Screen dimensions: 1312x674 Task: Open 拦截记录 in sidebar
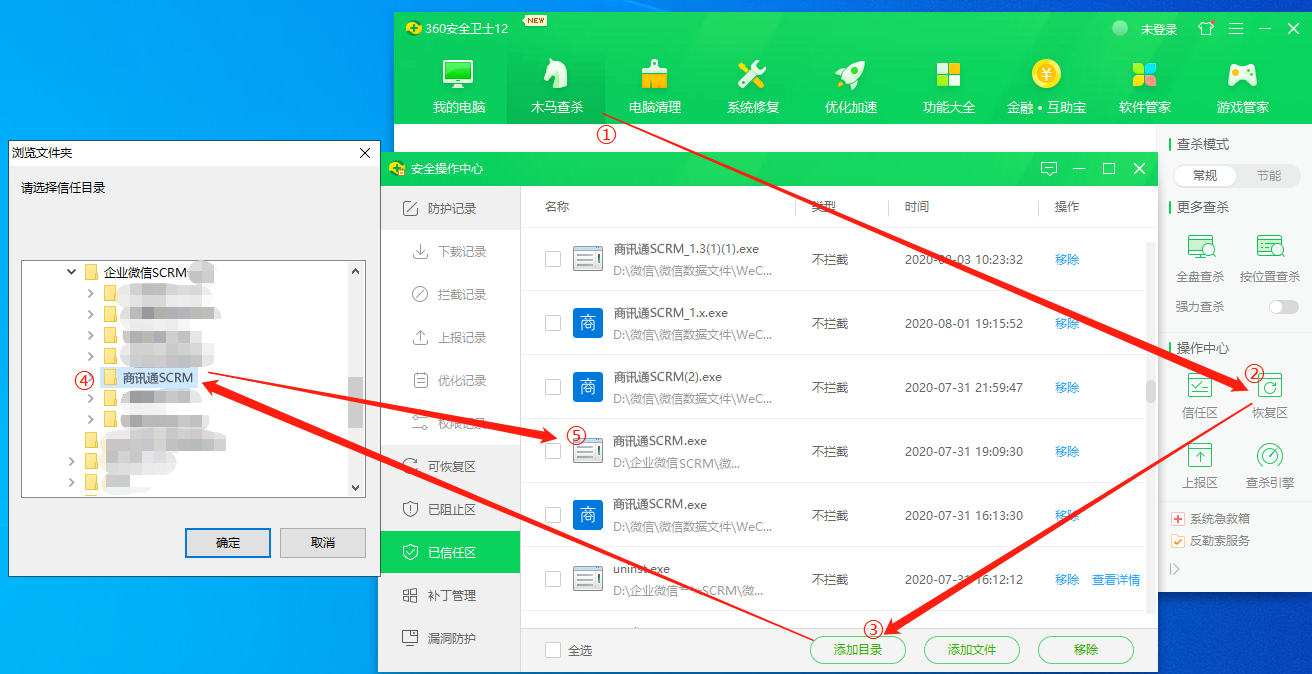pyautogui.click(x=450, y=294)
